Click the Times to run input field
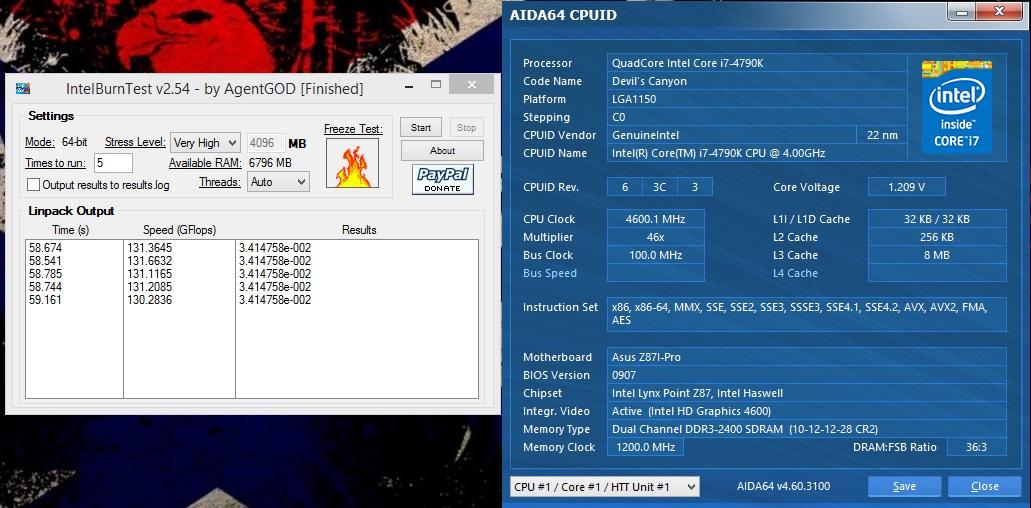1031x508 pixels. click(x=113, y=163)
